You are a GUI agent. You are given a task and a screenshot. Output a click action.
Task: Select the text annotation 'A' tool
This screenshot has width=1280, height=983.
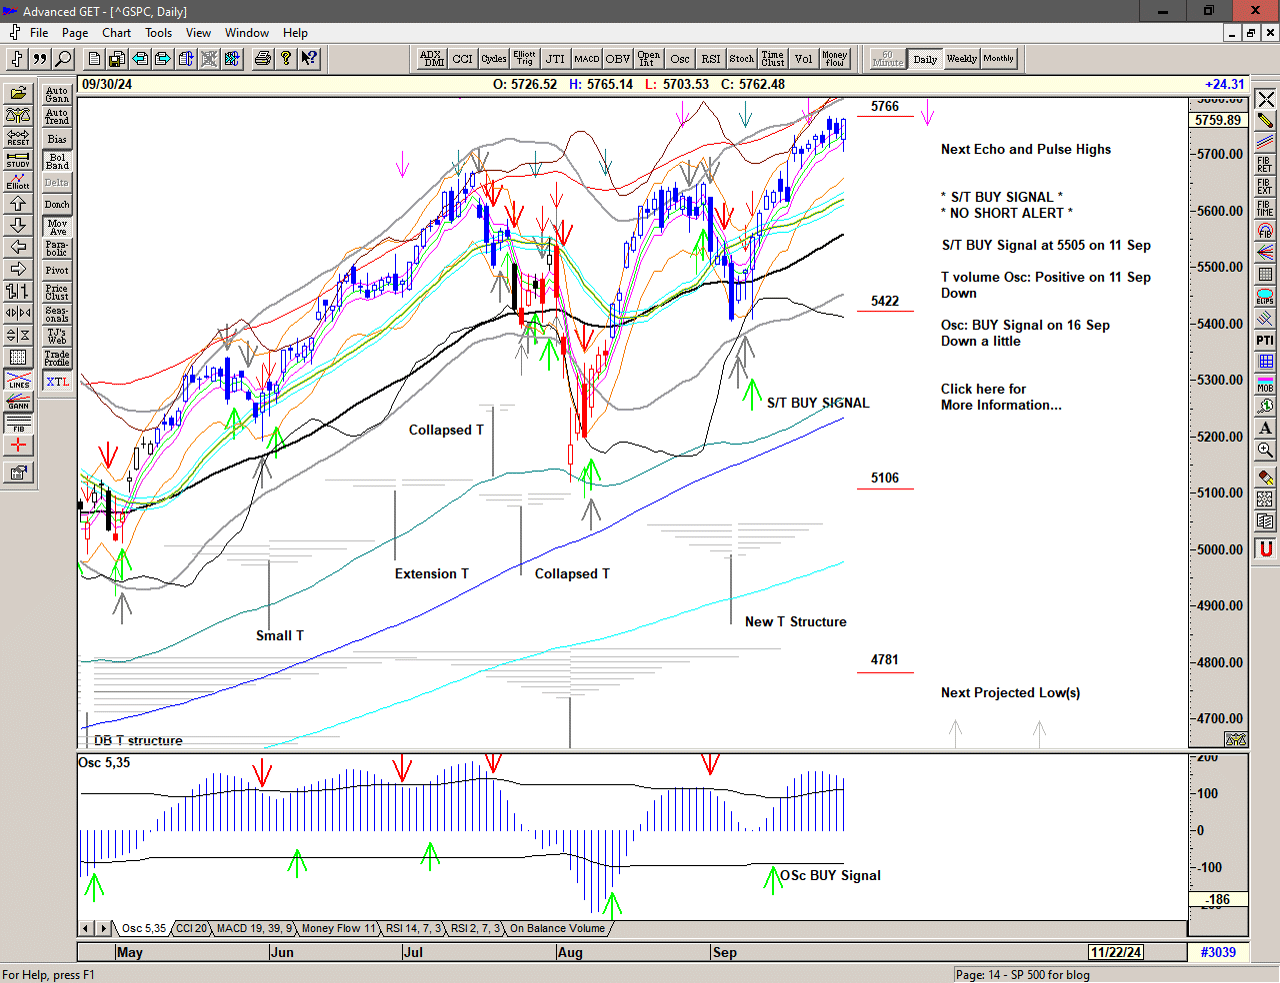pos(1265,428)
